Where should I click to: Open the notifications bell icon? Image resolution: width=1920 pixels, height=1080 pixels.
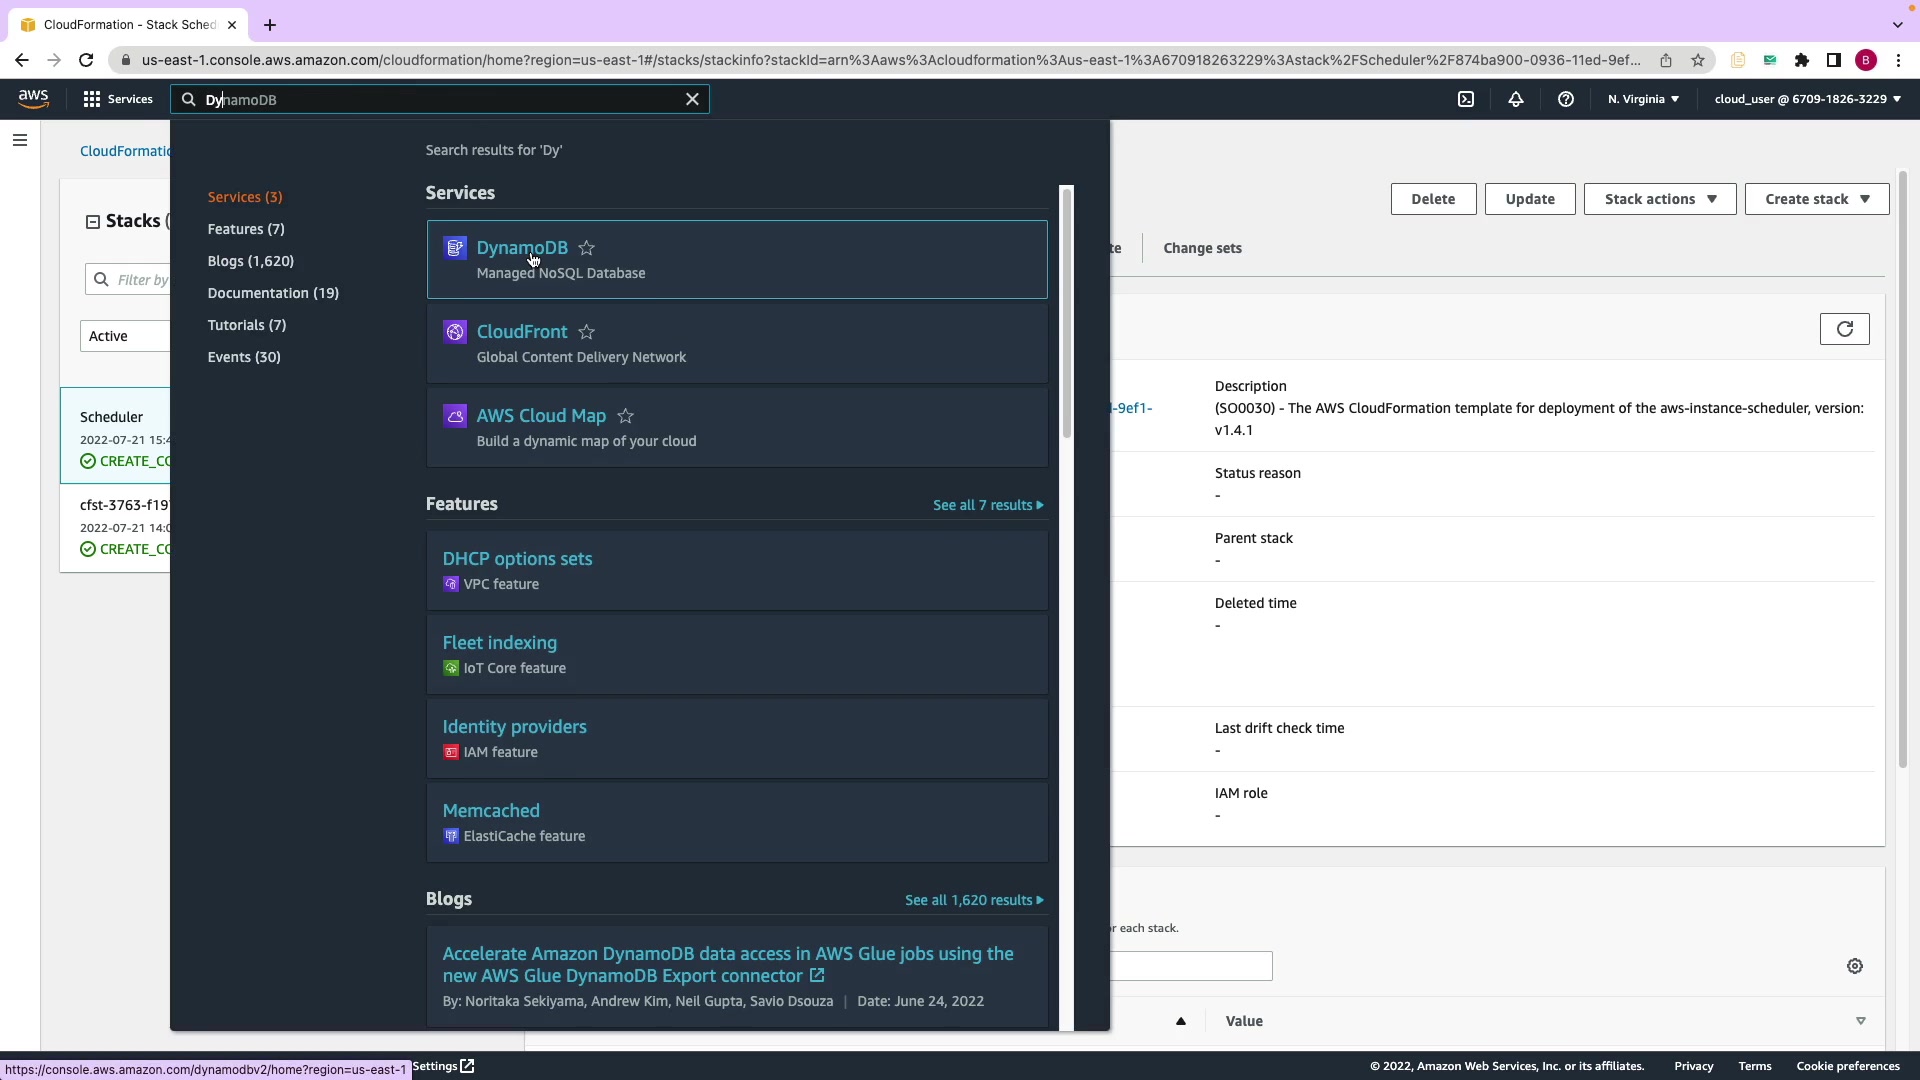click(1516, 99)
